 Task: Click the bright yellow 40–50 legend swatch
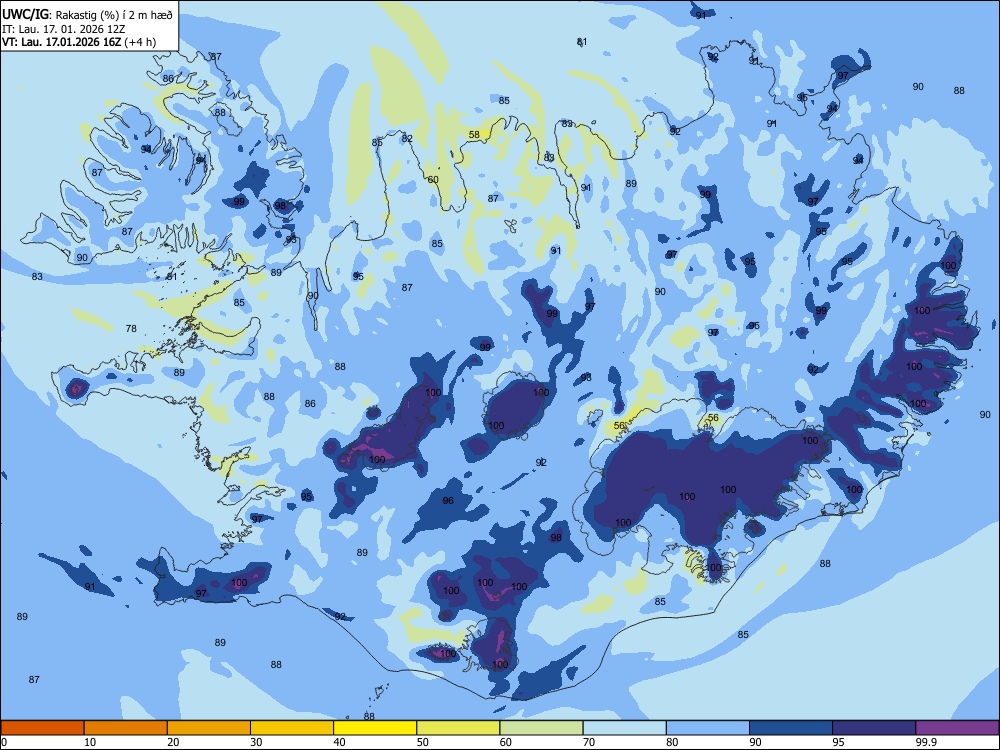point(375,728)
